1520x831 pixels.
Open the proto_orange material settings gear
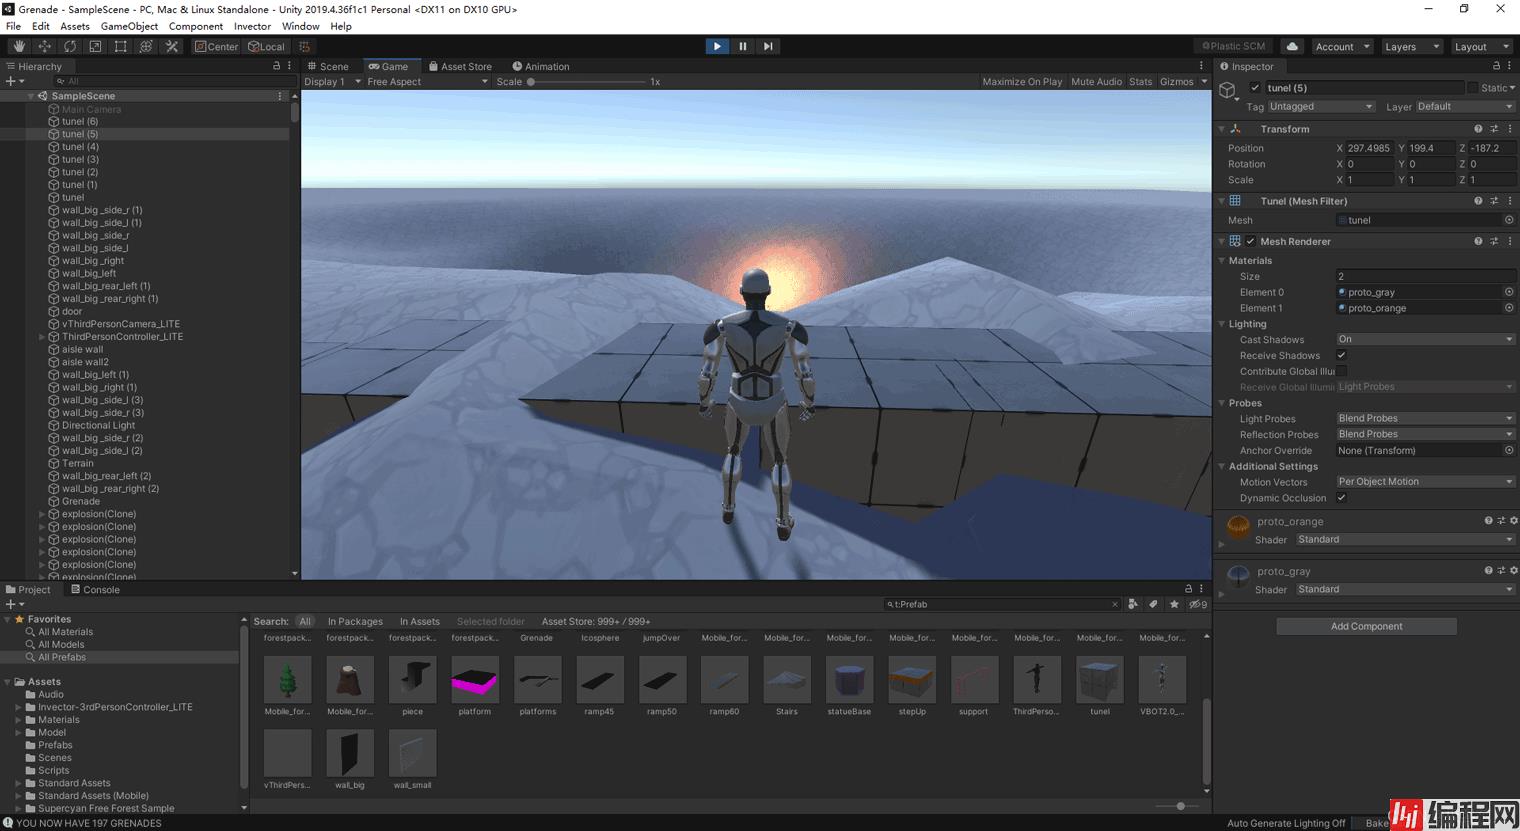coord(1513,521)
